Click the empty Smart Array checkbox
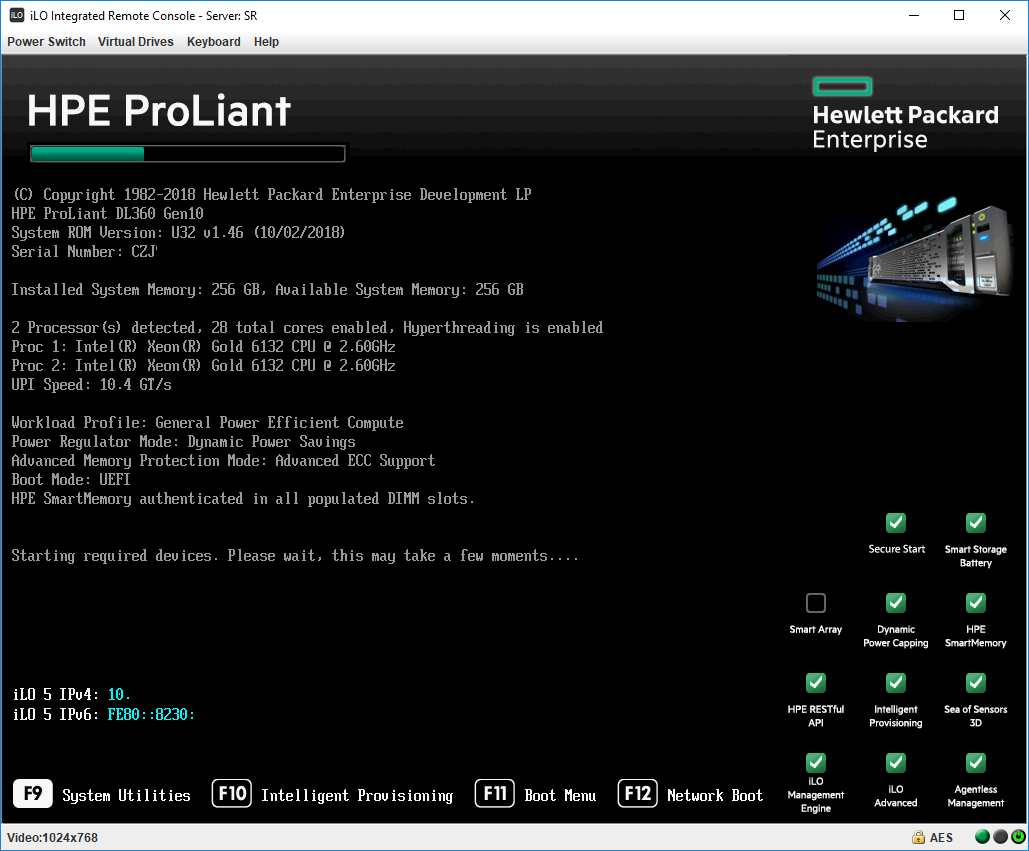The image size is (1029, 851). click(x=816, y=603)
